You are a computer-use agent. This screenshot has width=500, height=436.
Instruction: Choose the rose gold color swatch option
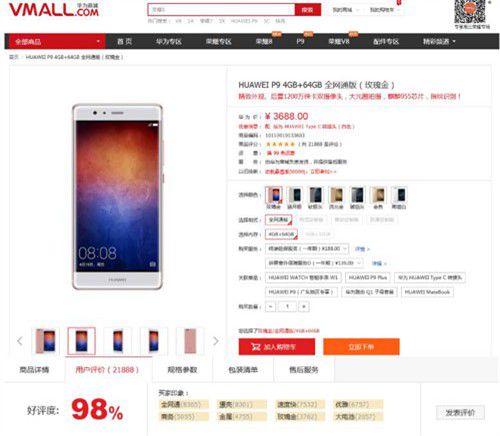click(274, 195)
